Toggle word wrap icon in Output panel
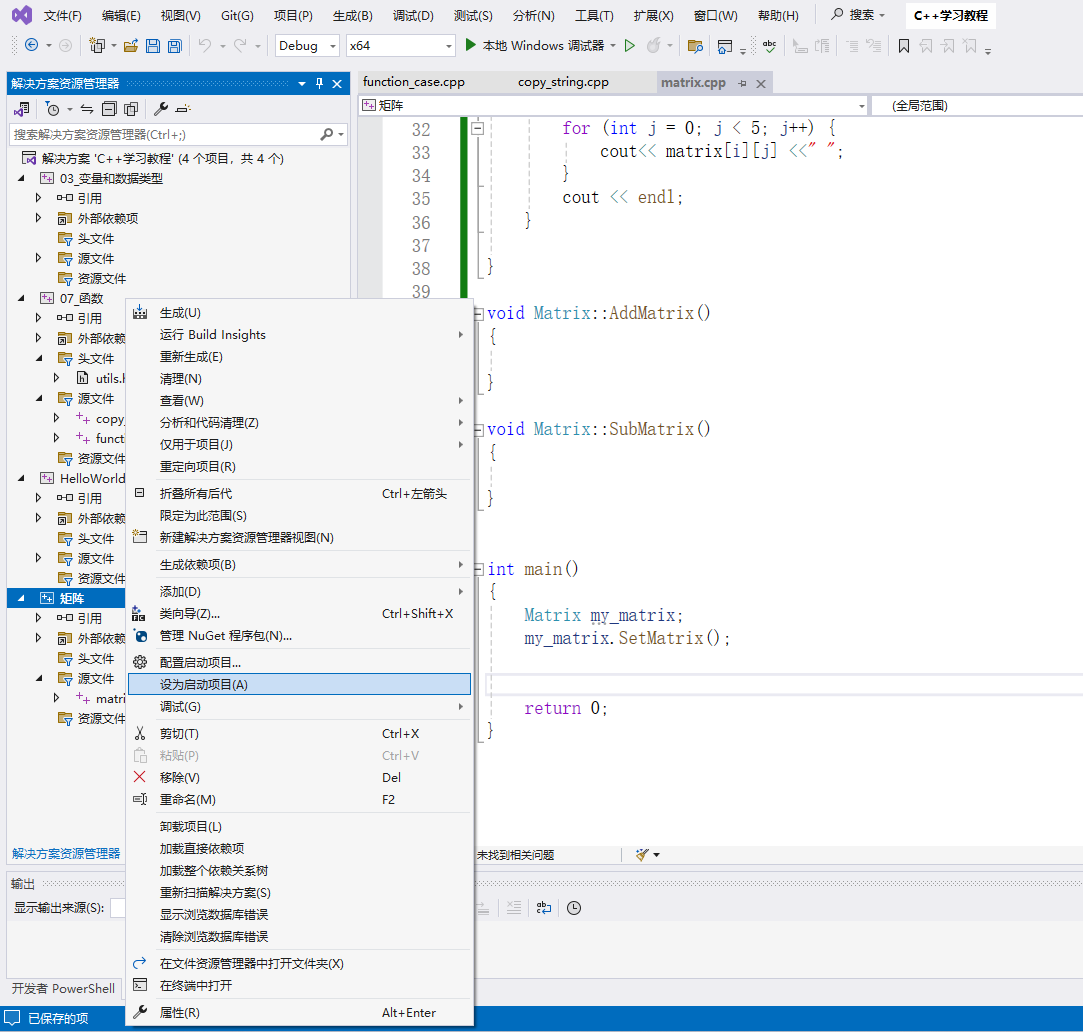The height and width of the screenshot is (1032, 1083). 544,908
